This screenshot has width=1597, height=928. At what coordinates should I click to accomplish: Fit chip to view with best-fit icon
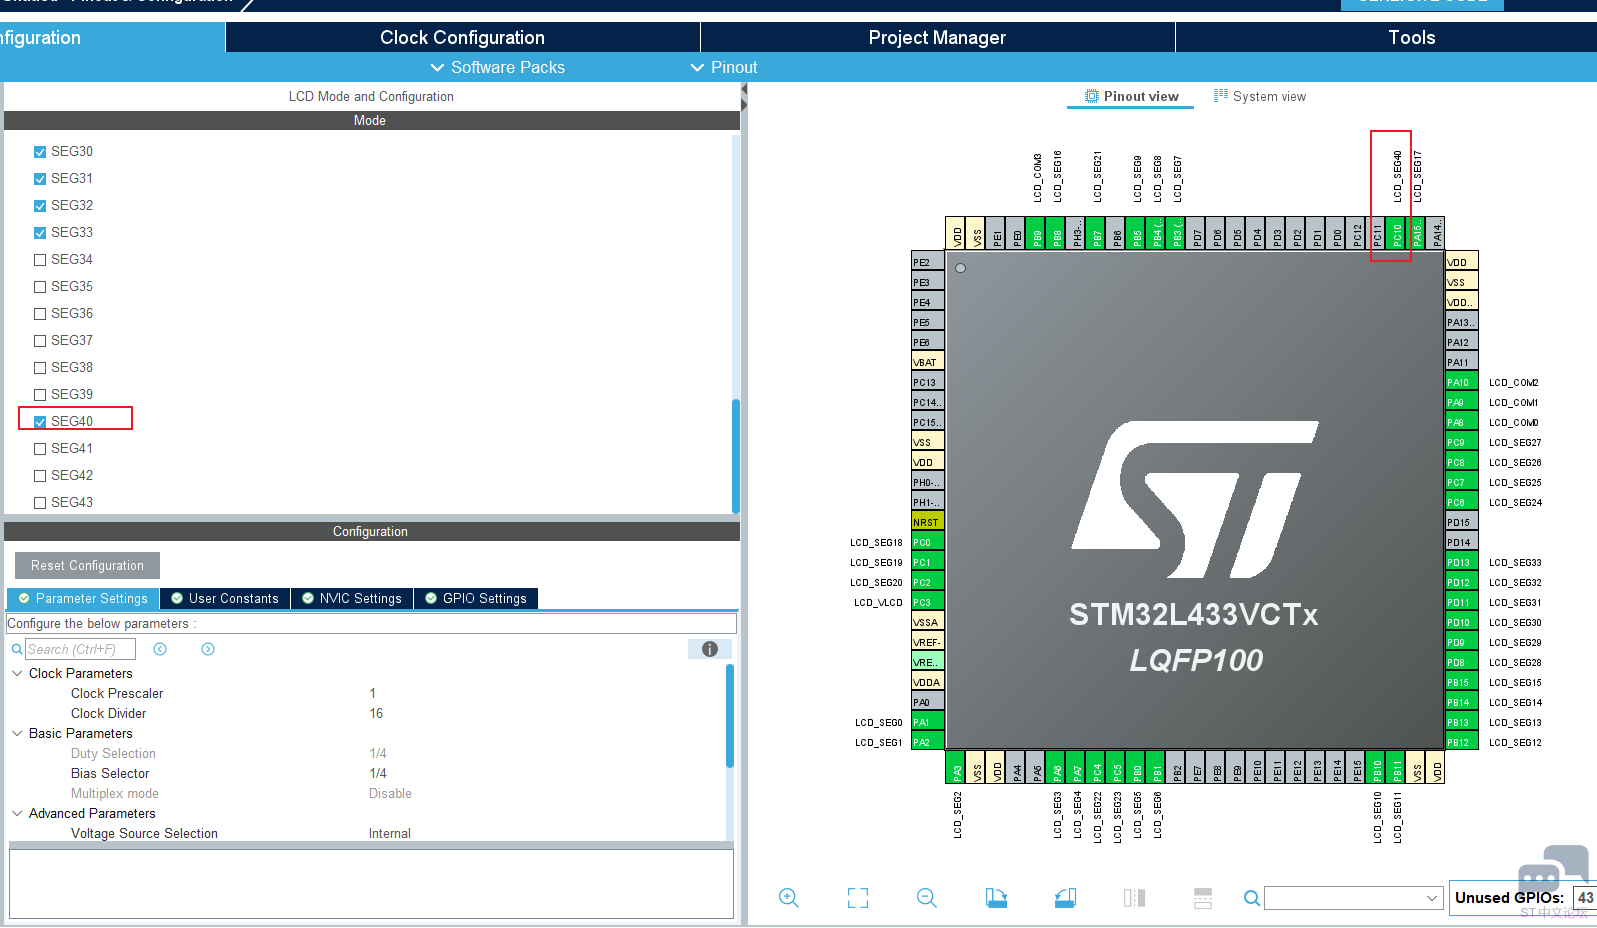[x=858, y=898]
